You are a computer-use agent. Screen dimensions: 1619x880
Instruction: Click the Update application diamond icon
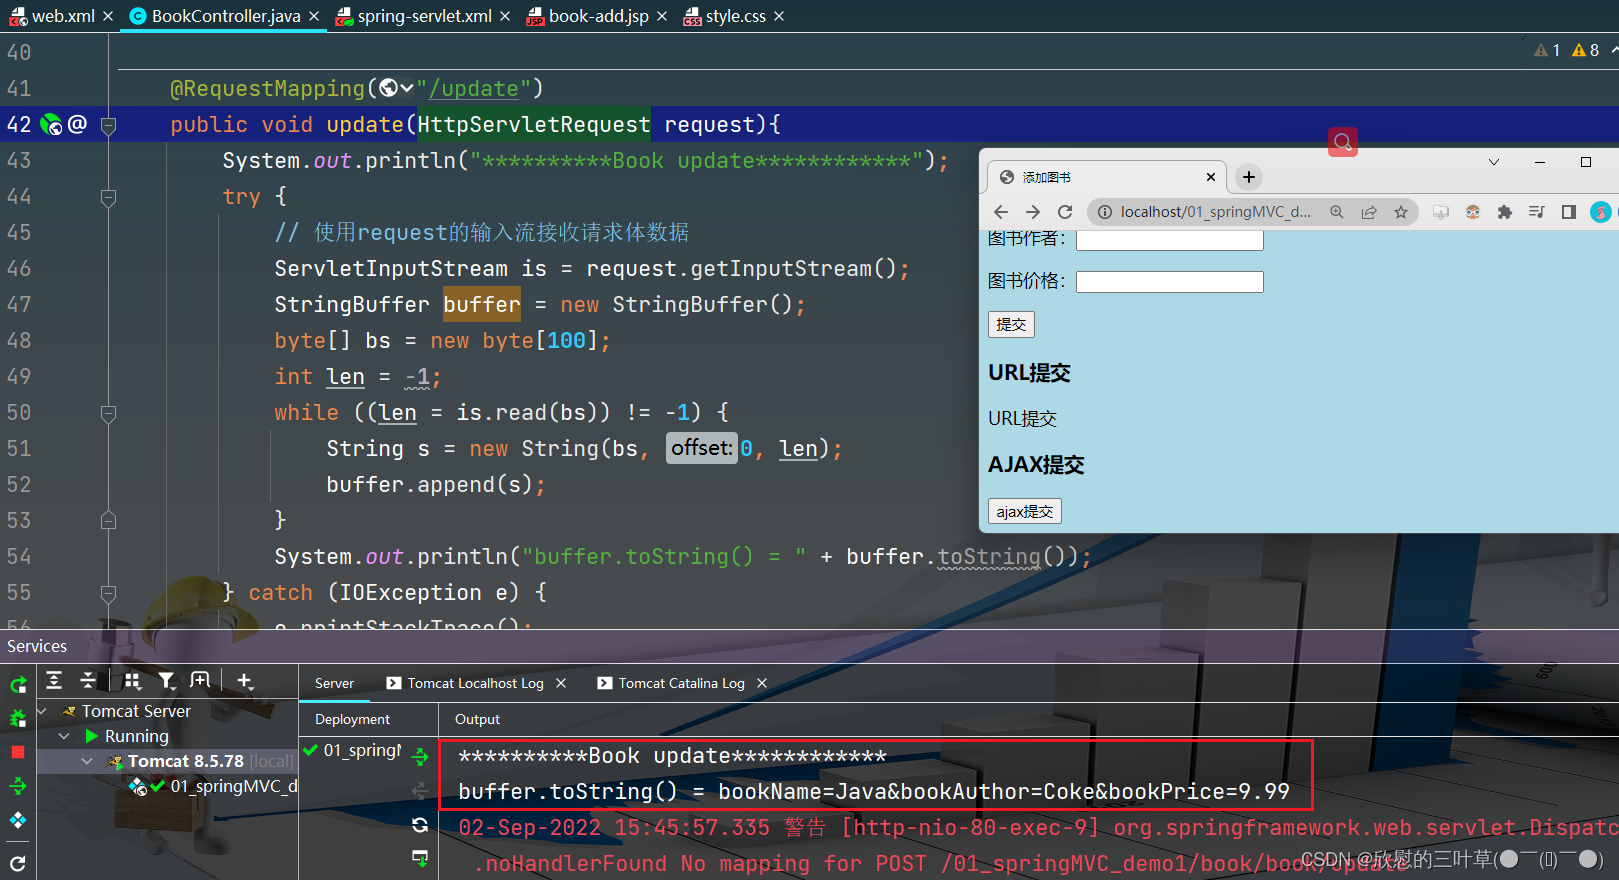pyautogui.click(x=18, y=821)
